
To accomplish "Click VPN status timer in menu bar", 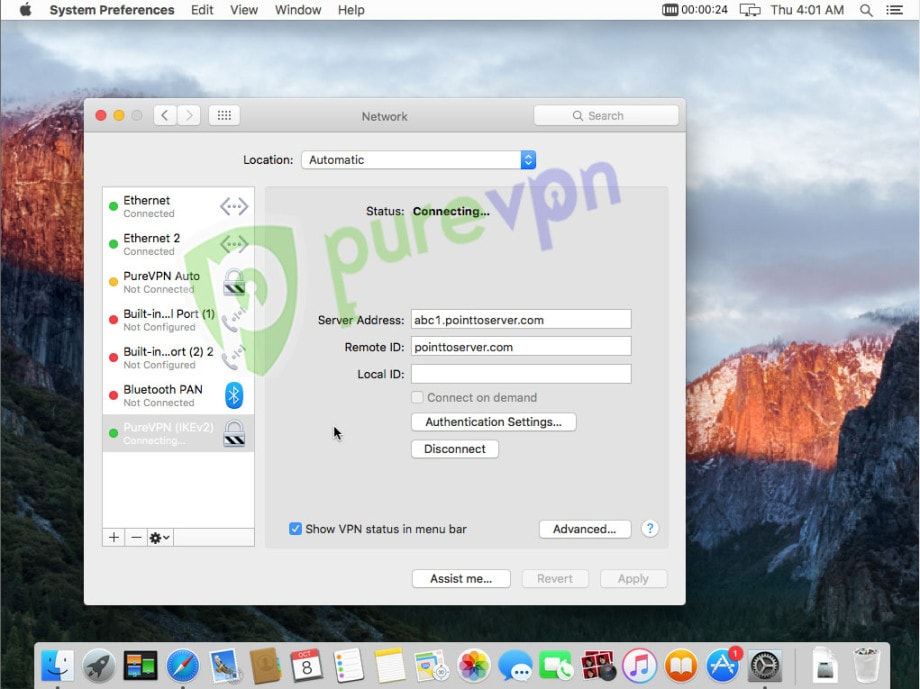I will (x=695, y=10).
